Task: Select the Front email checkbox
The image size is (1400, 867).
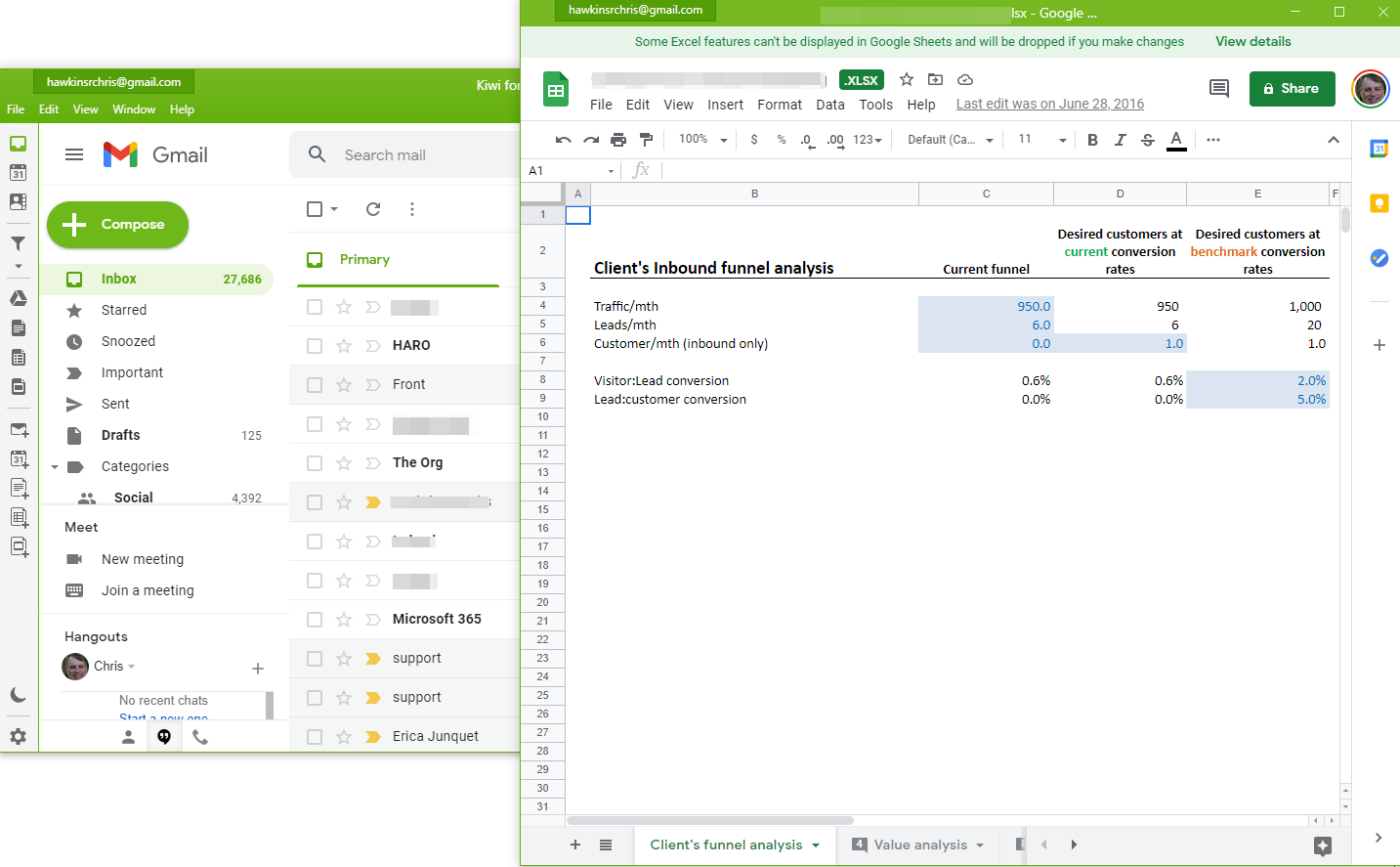Action: [x=314, y=385]
